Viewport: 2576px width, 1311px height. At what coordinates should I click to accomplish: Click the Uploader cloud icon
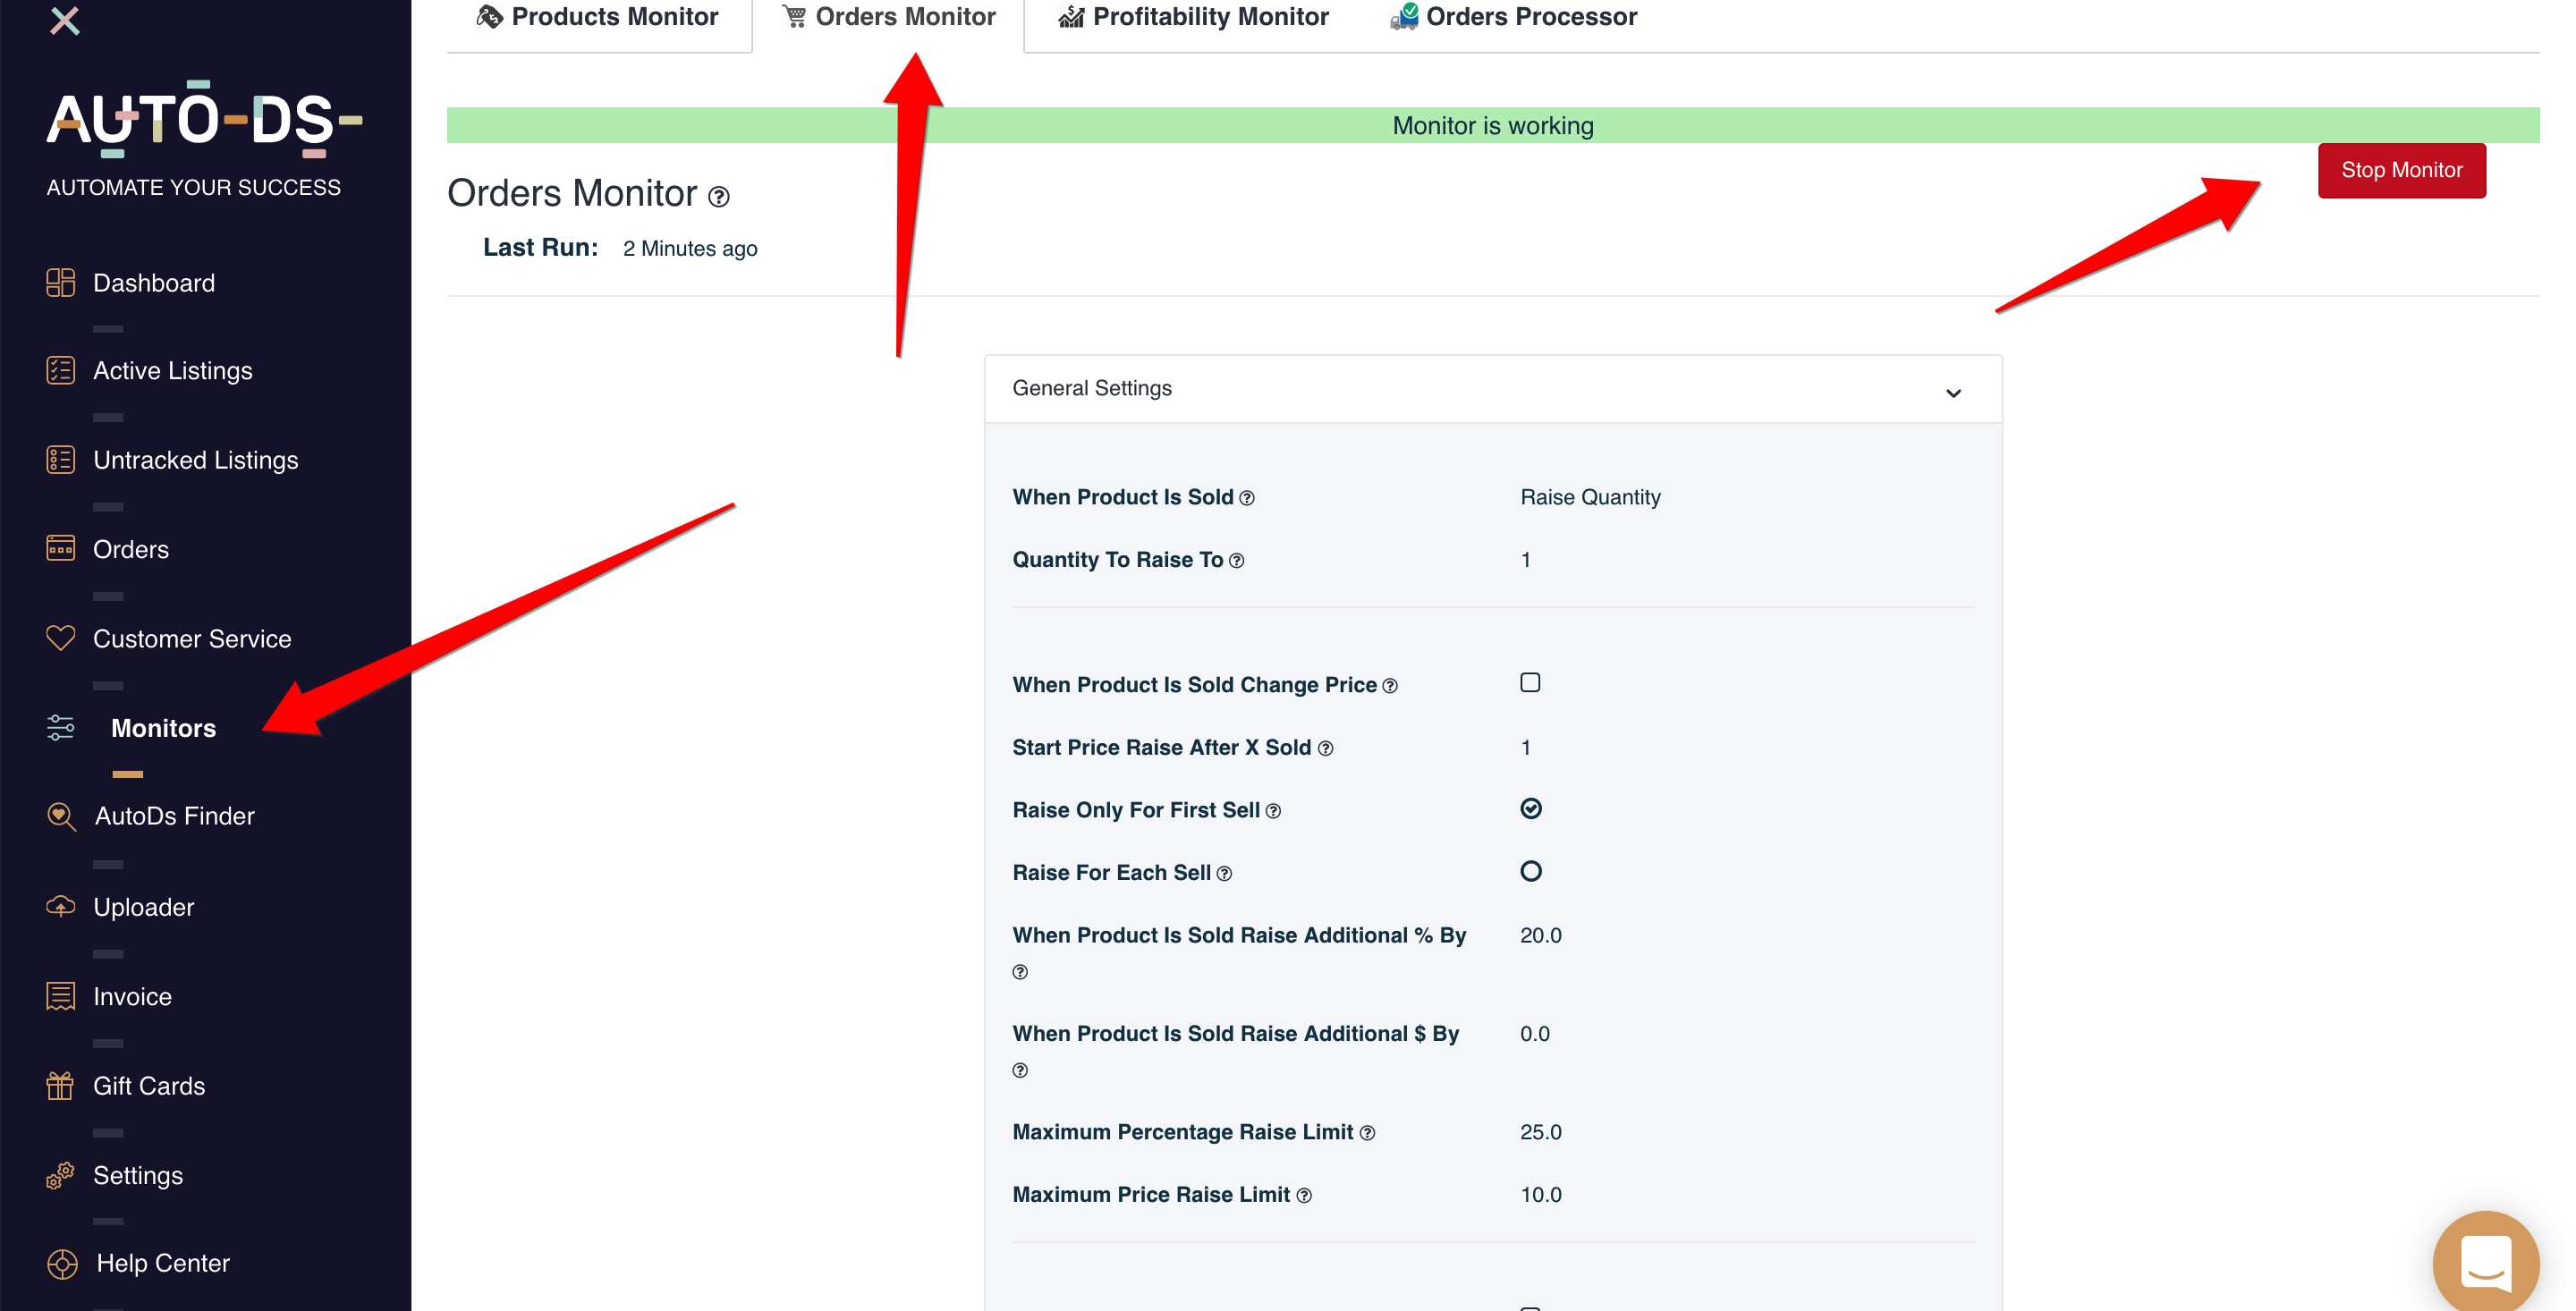(61, 906)
